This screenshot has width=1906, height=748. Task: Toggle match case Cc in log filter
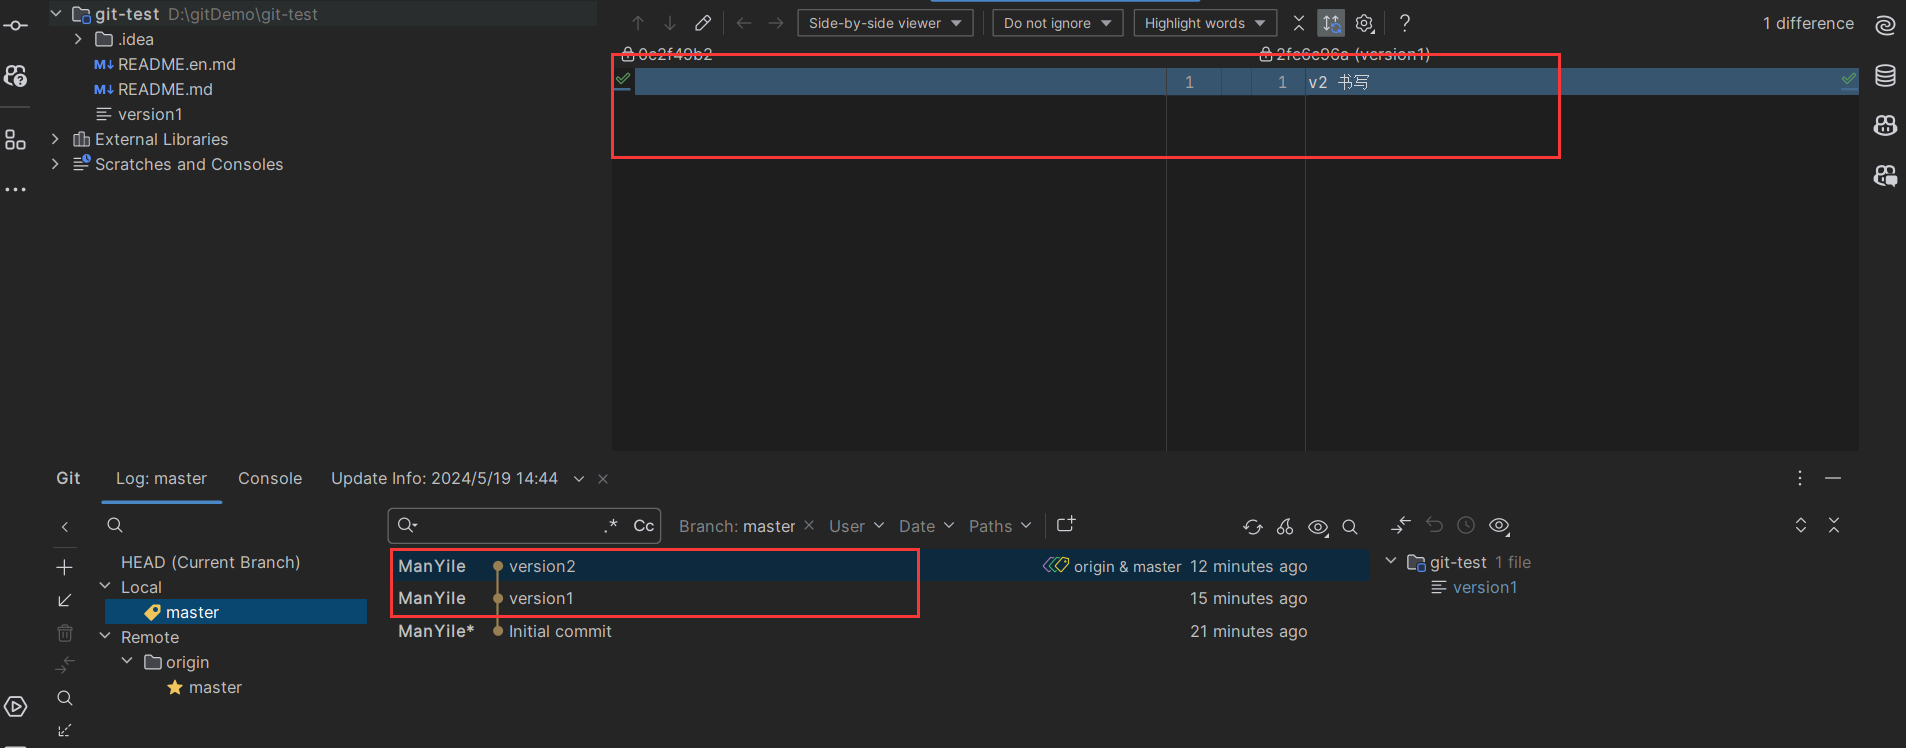644,526
